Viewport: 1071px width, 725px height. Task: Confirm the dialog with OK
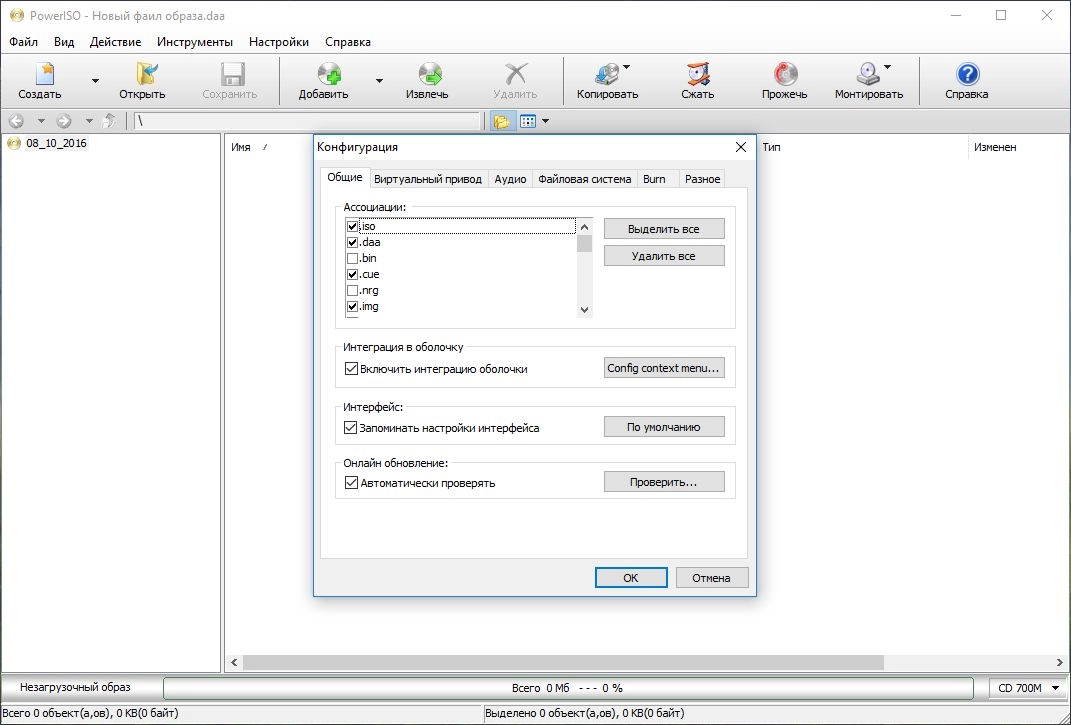630,577
